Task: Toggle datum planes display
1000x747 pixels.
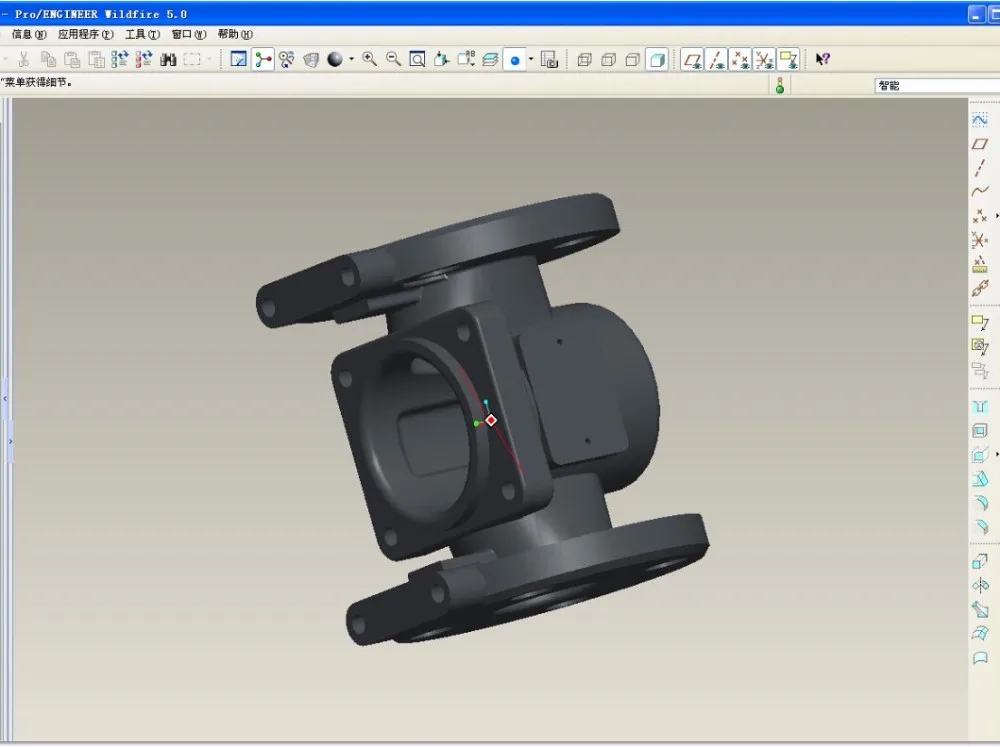Action: 692,60
